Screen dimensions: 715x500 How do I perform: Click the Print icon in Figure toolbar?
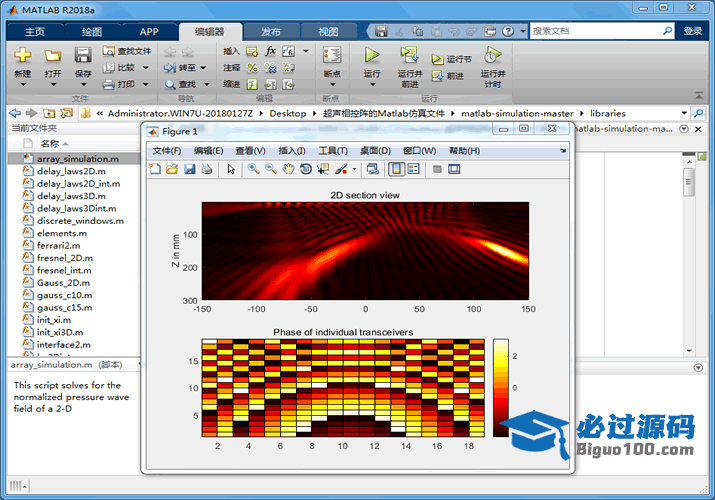point(206,169)
